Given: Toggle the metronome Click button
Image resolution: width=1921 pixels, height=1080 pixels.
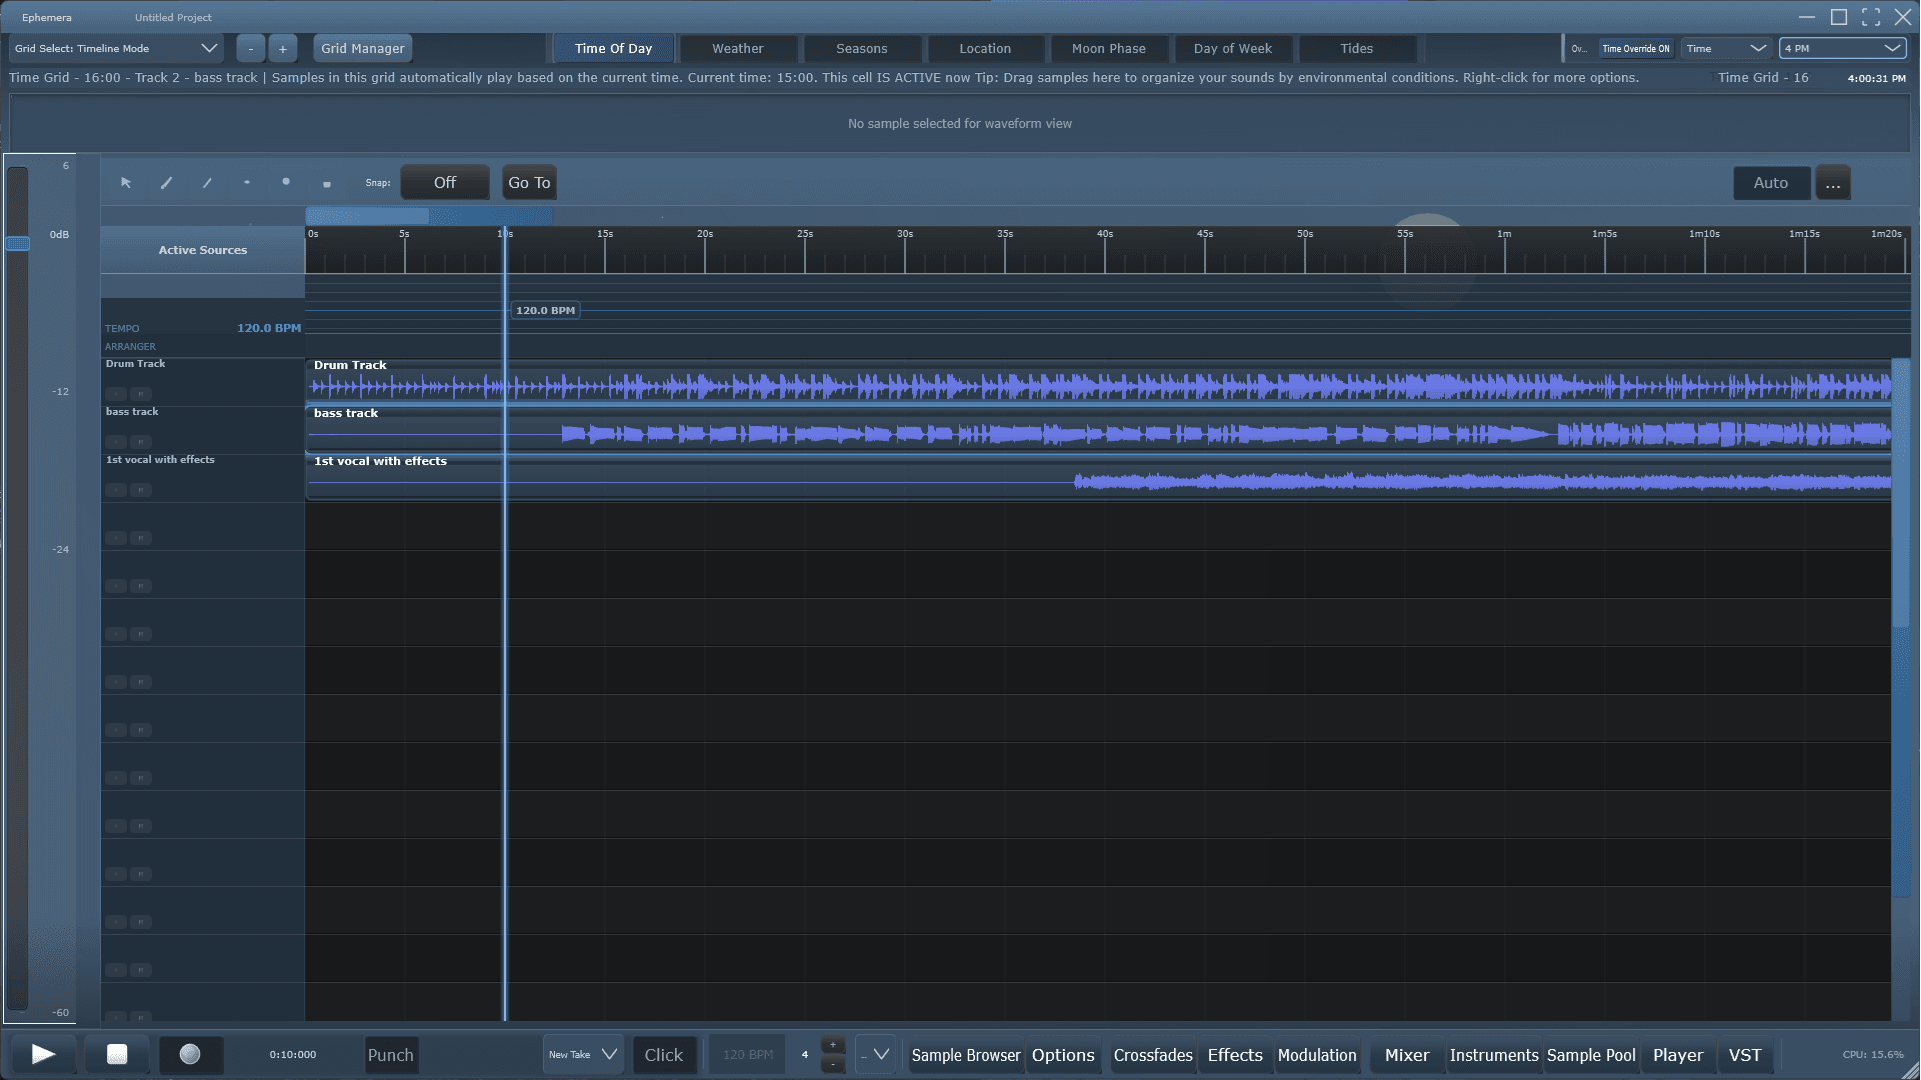Looking at the screenshot, I should click(x=663, y=1055).
